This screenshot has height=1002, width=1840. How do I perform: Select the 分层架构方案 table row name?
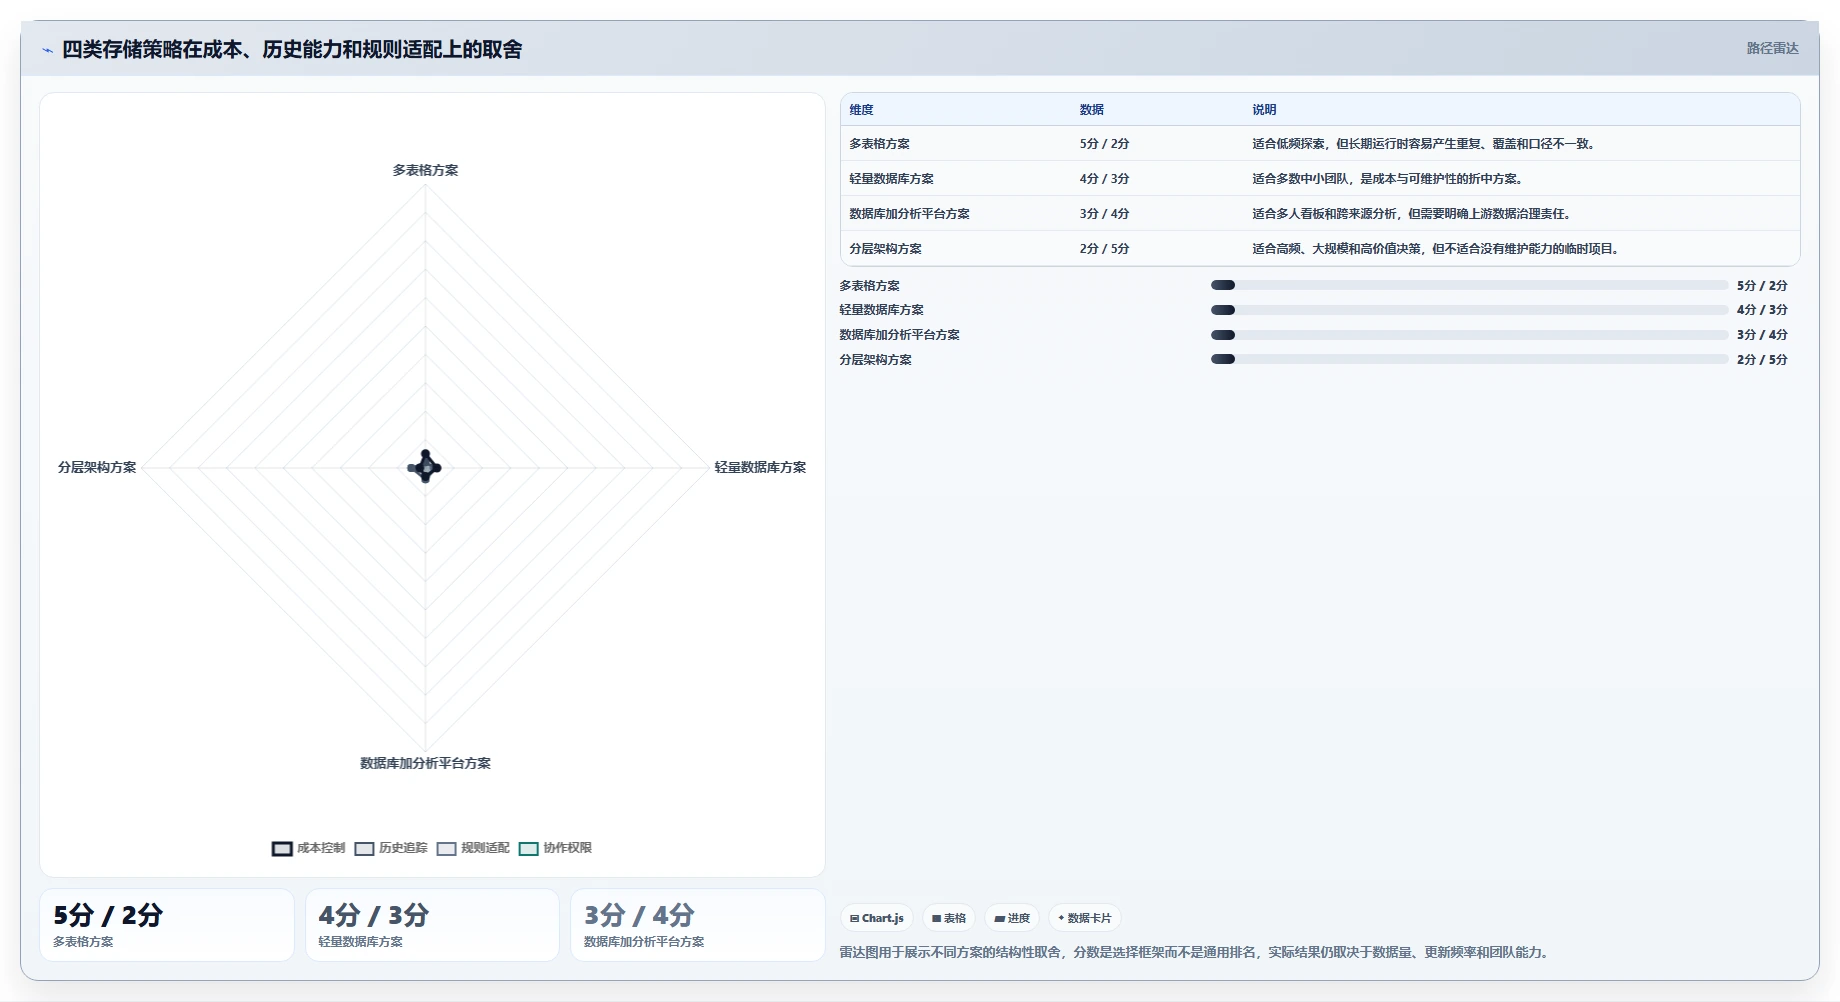tap(885, 249)
